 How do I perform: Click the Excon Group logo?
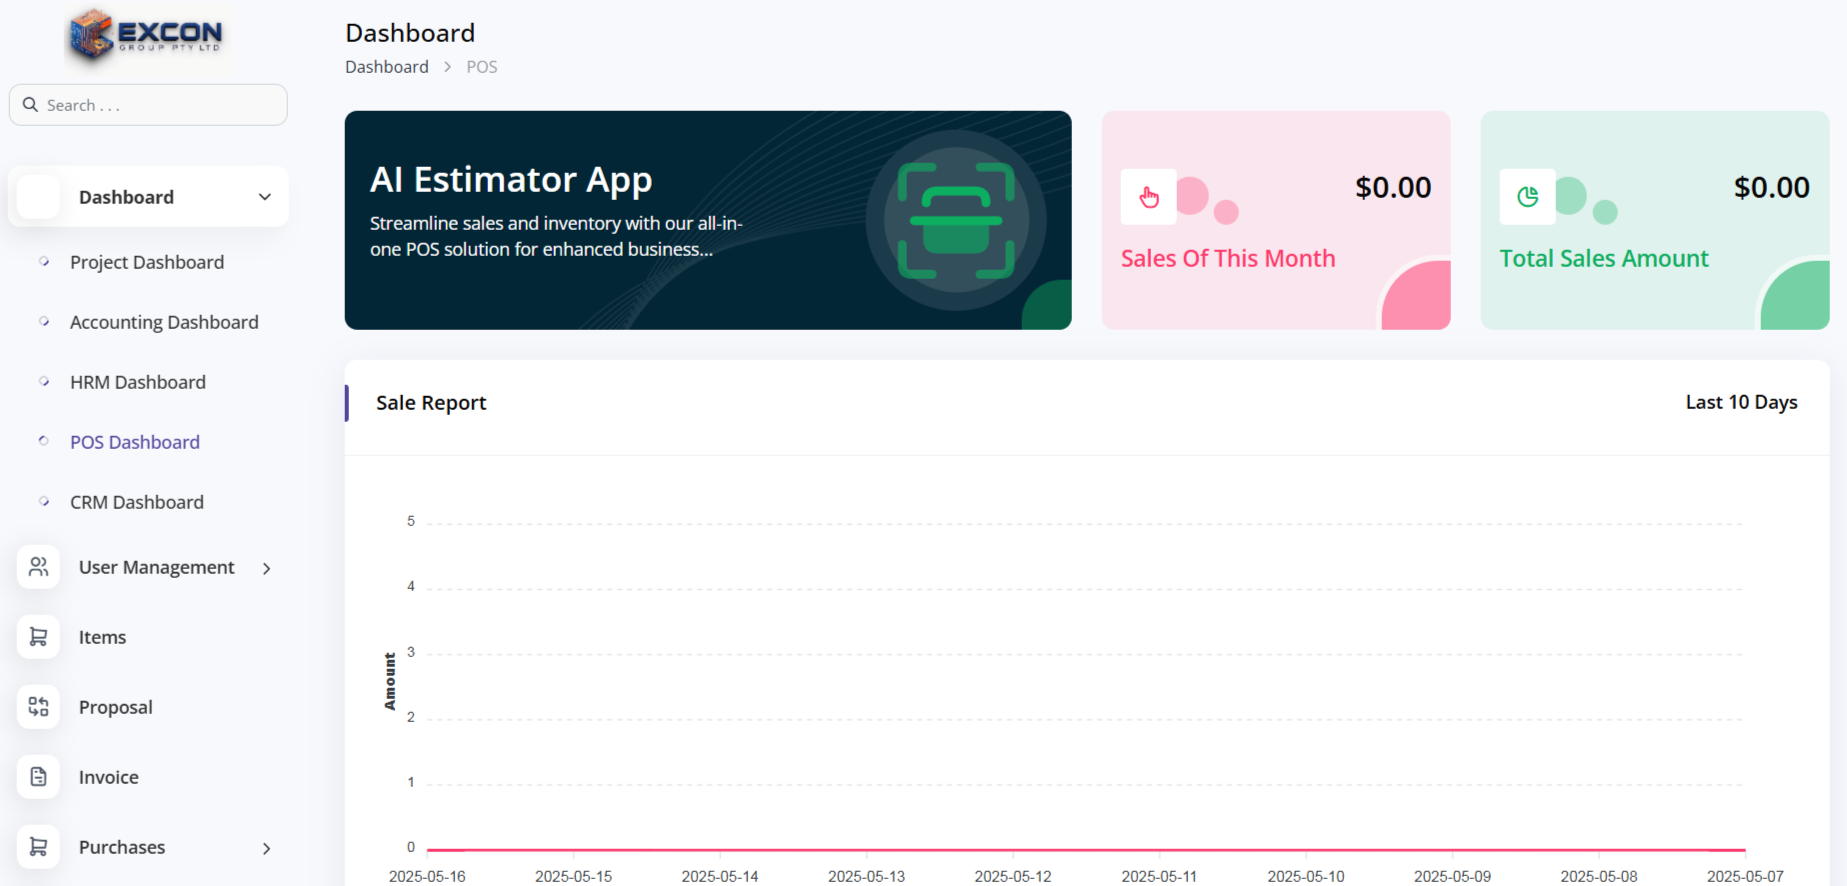click(146, 35)
